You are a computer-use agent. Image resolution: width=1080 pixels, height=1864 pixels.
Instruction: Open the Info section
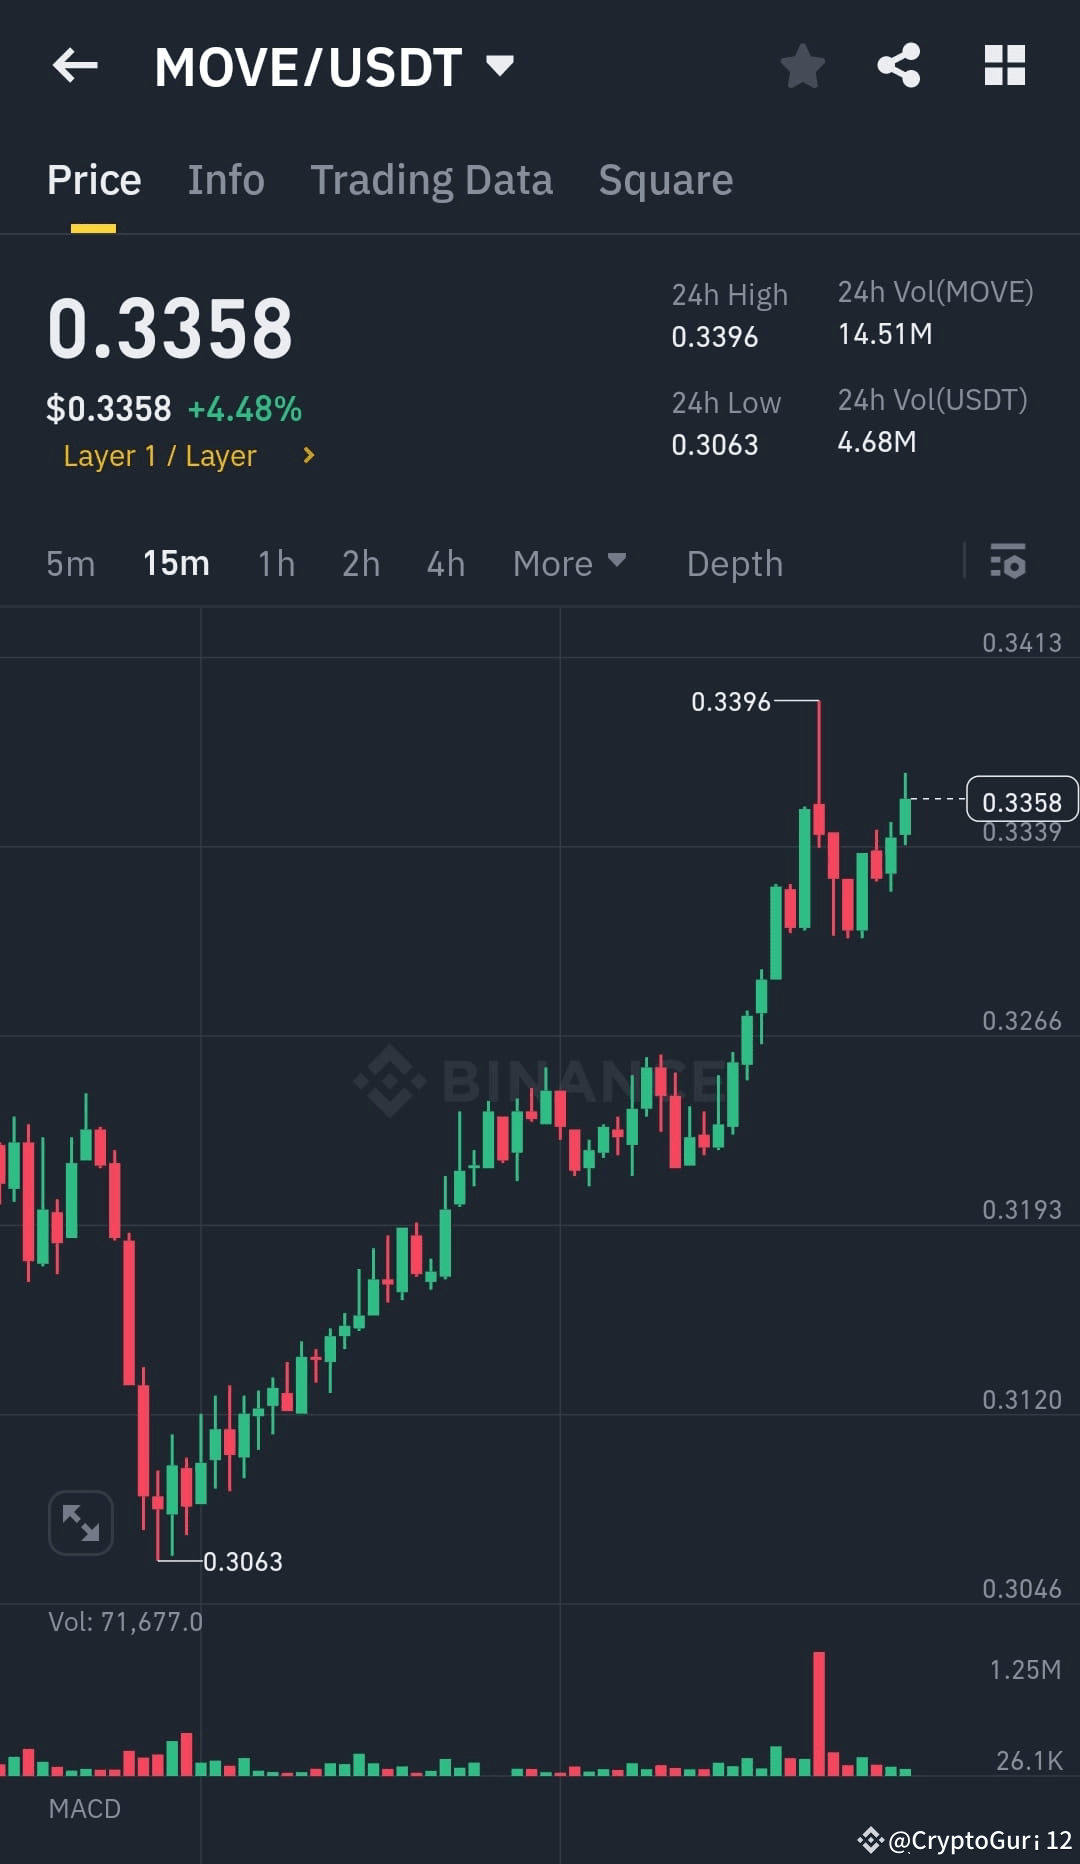tap(225, 179)
